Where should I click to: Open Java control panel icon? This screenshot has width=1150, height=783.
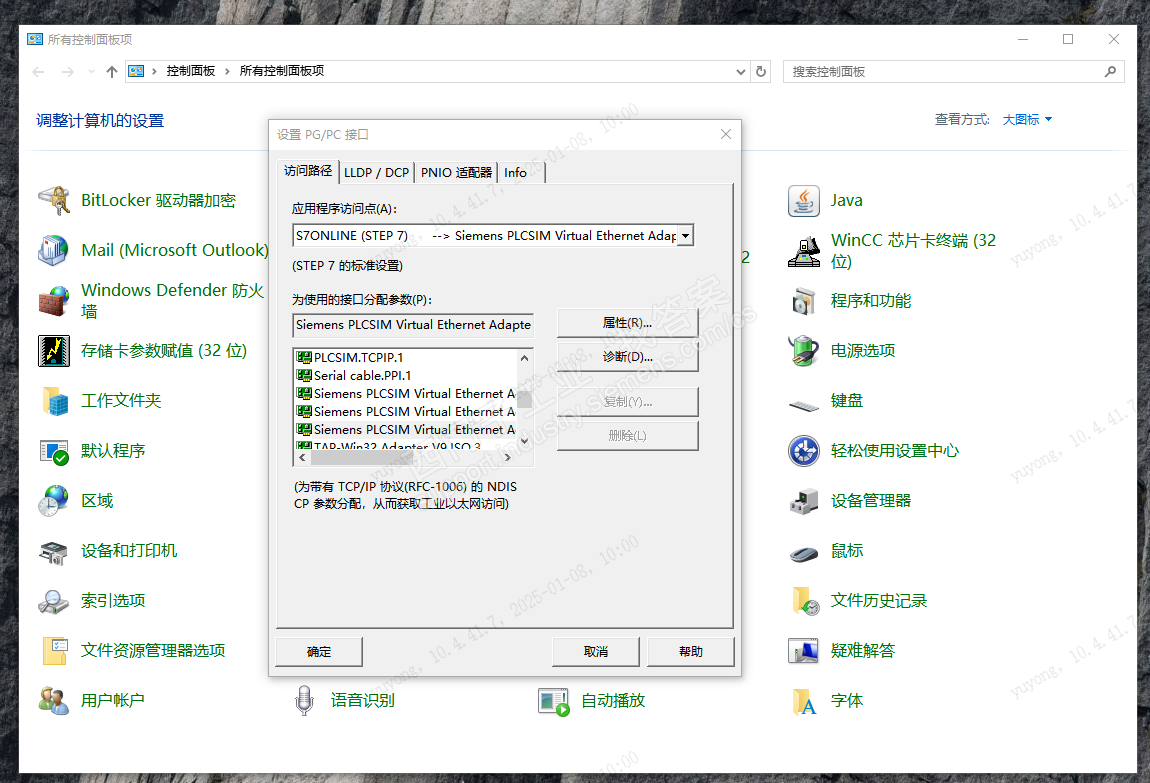point(804,200)
